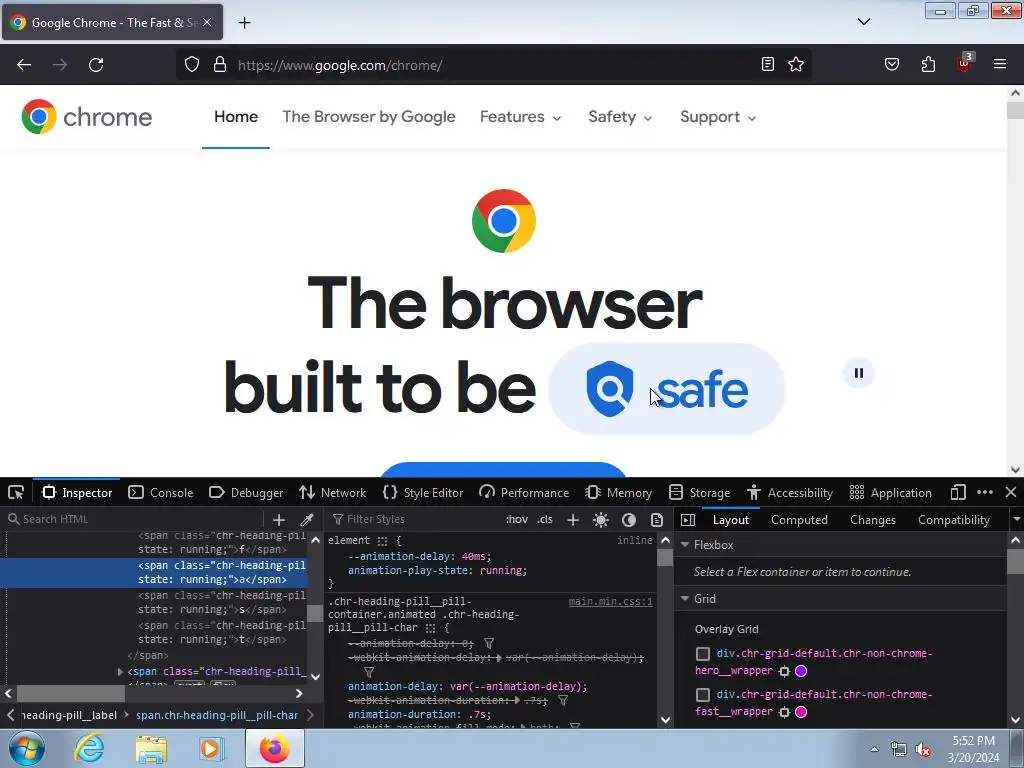Select the Changes sidebar tab
This screenshot has width=1024, height=768.
(x=872, y=520)
